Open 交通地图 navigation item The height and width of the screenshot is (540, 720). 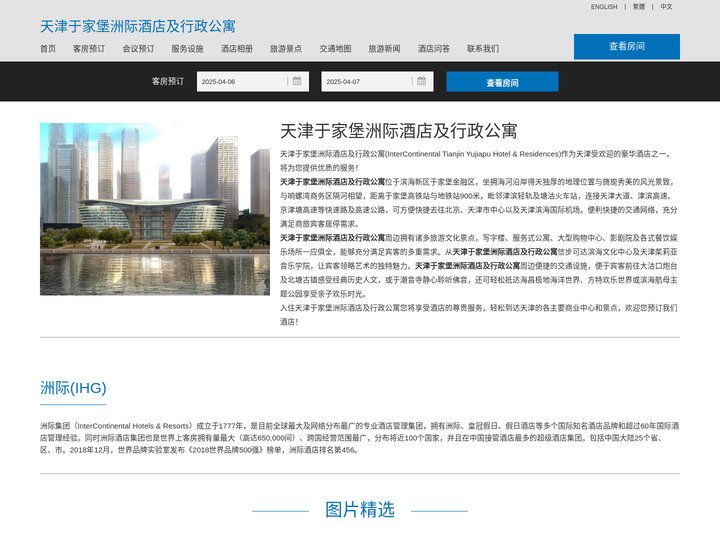(x=336, y=49)
